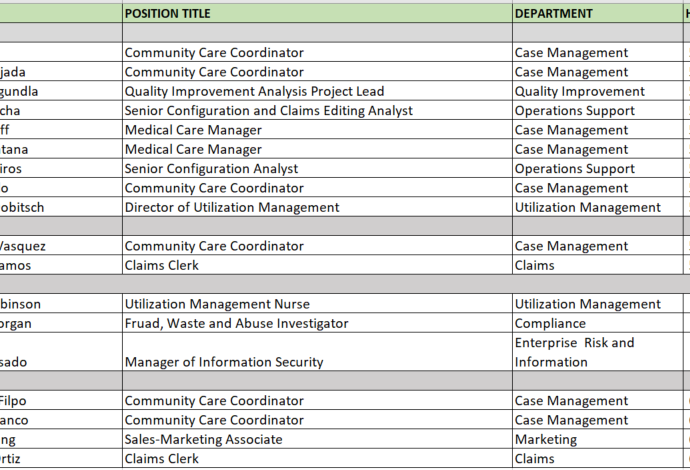Select Medical Care Manager in 'tana' row
690x470 pixels.
[x=317, y=149]
